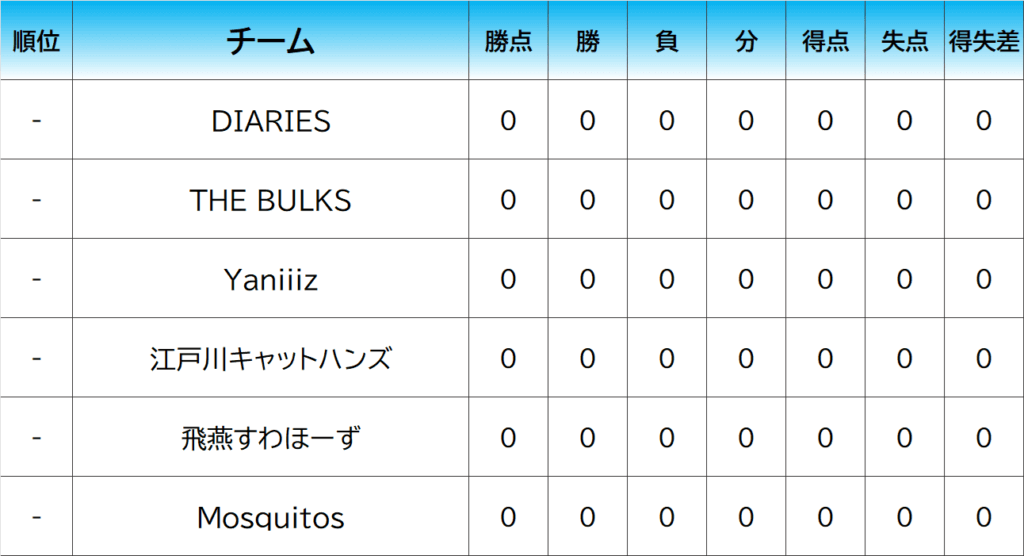Select the DIARIES team name
This screenshot has width=1024, height=556.
point(270,121)
